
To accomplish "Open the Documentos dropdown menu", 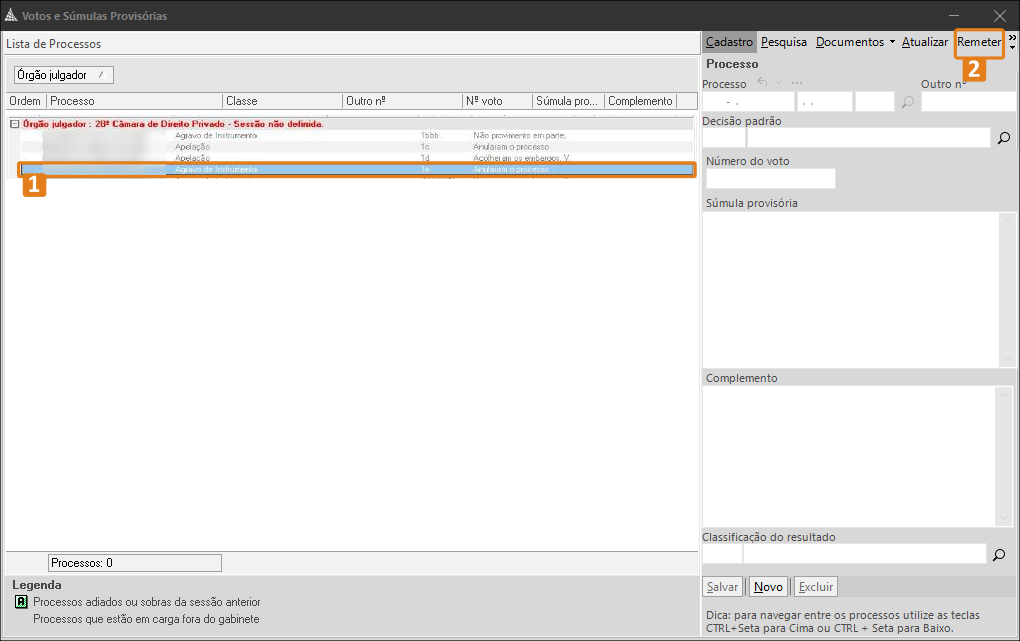I will point(855,42).
